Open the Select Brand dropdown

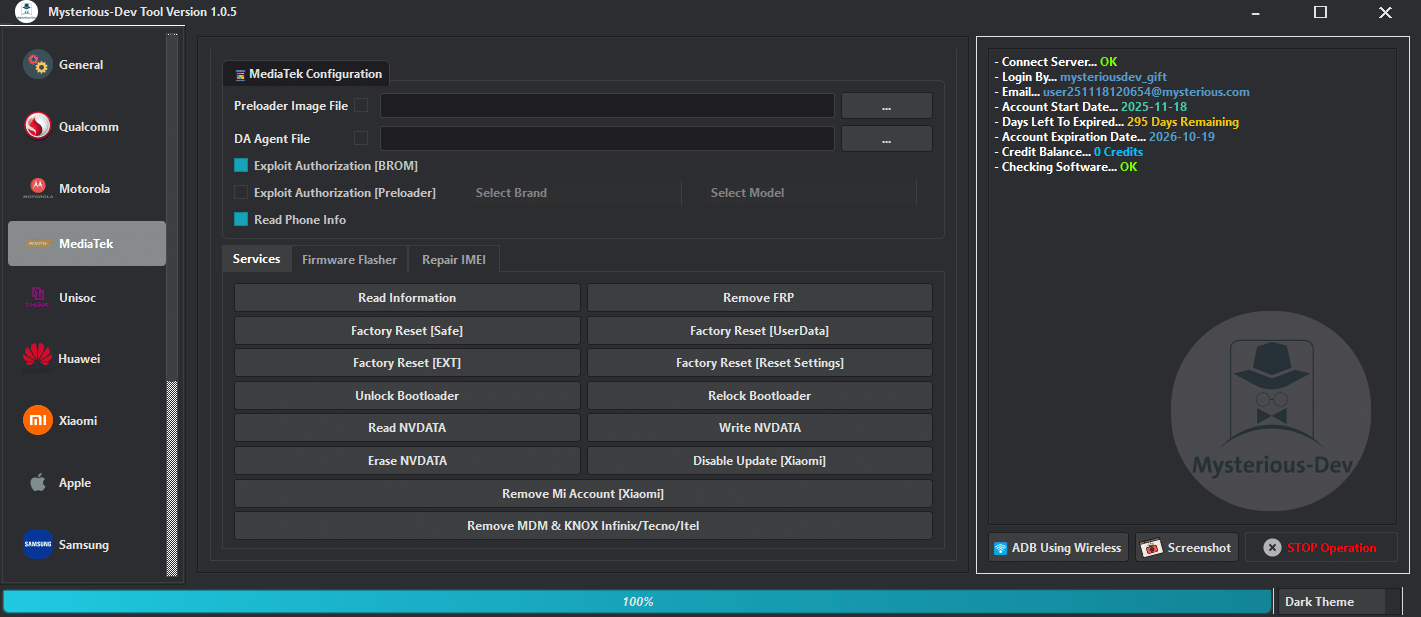[x=576, y=192]
